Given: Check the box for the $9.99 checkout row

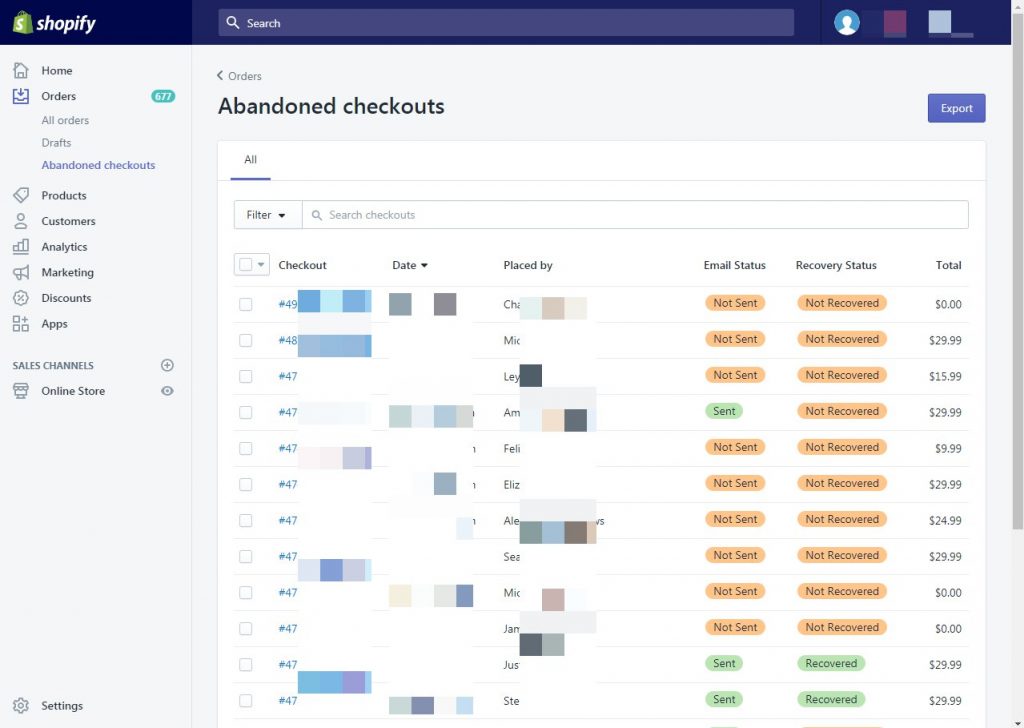Looking at the screenshot, I should point(246,448).
